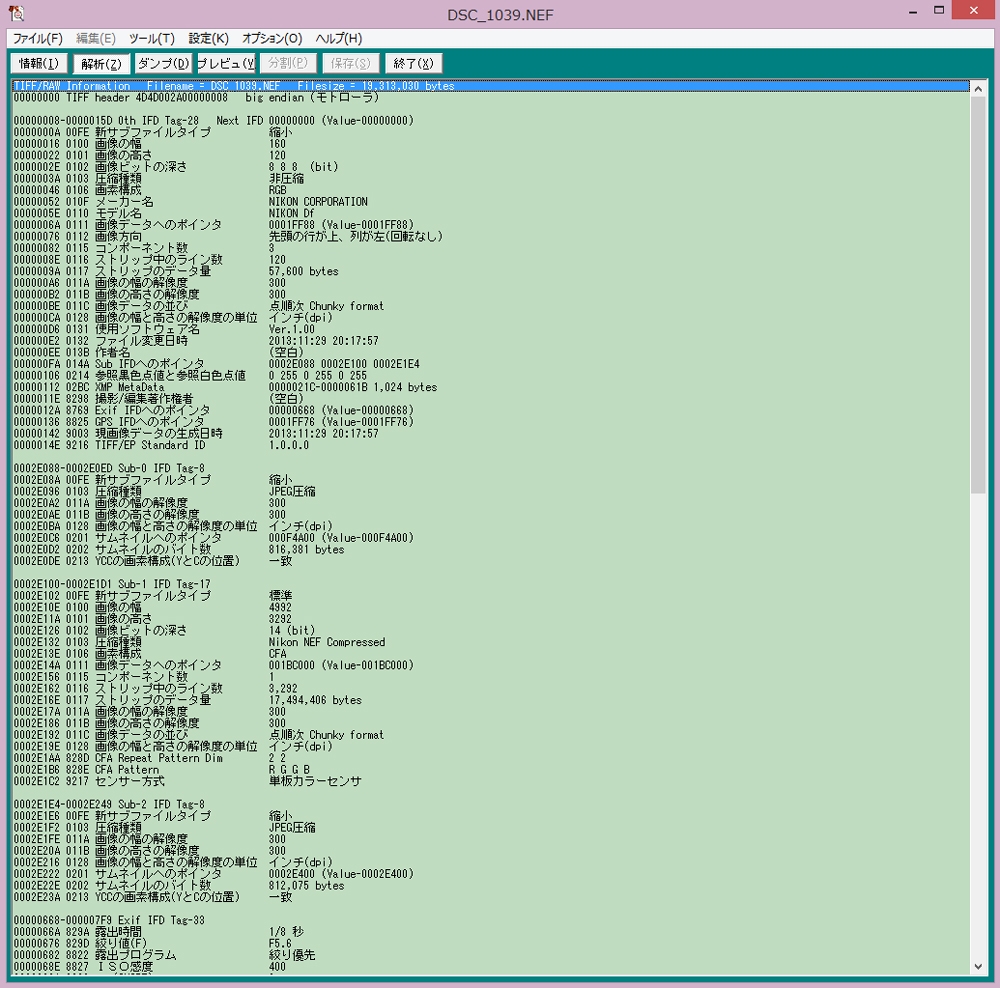
Task: Select the 絞り値 F5.6 row
Action: 490,943
